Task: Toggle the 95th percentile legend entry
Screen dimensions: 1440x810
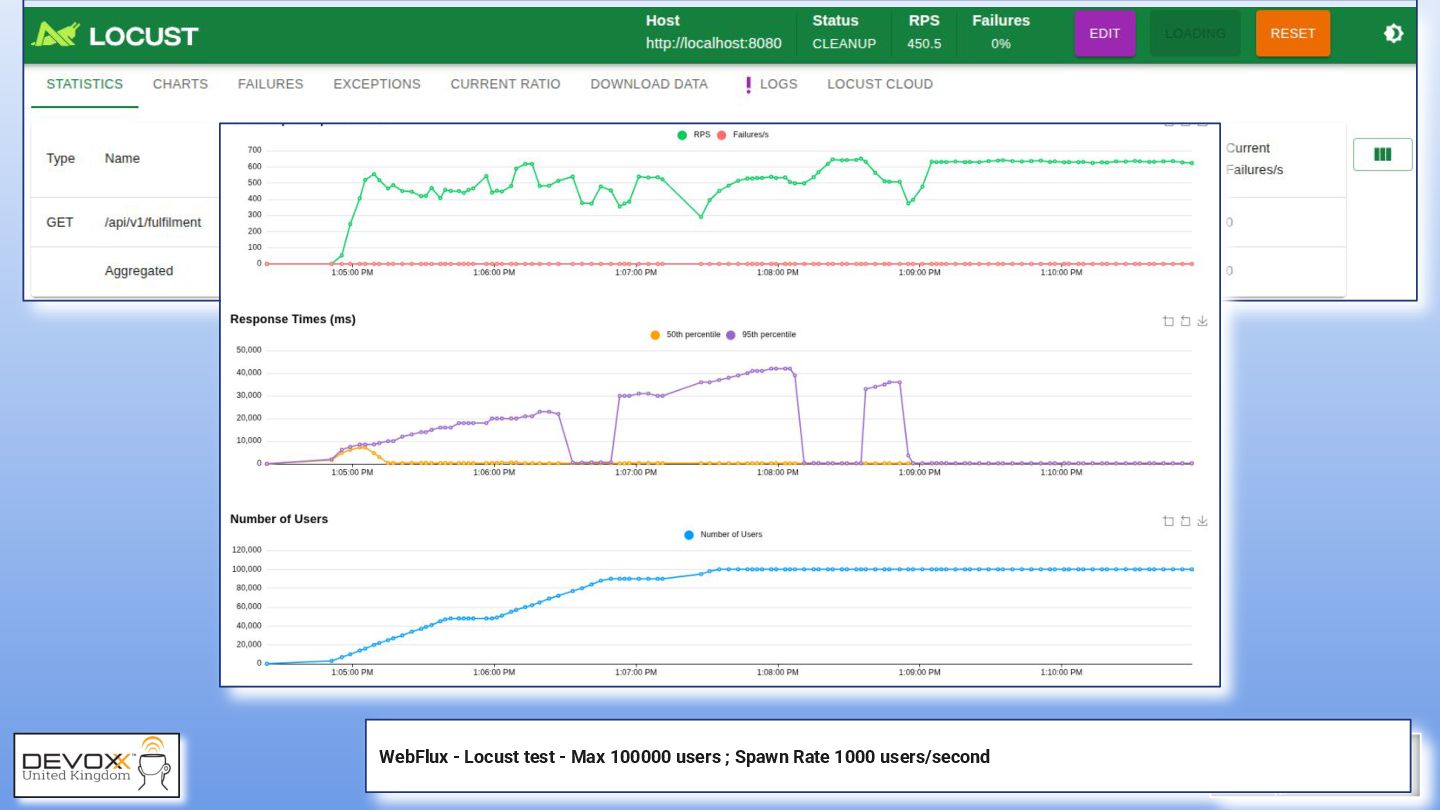Action: point(761,335)
